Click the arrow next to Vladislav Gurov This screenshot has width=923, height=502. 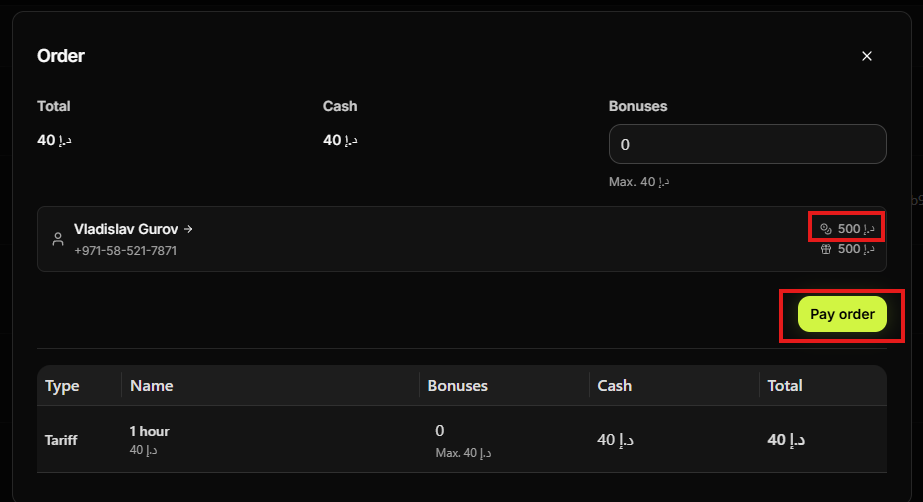tap(188, 229)
